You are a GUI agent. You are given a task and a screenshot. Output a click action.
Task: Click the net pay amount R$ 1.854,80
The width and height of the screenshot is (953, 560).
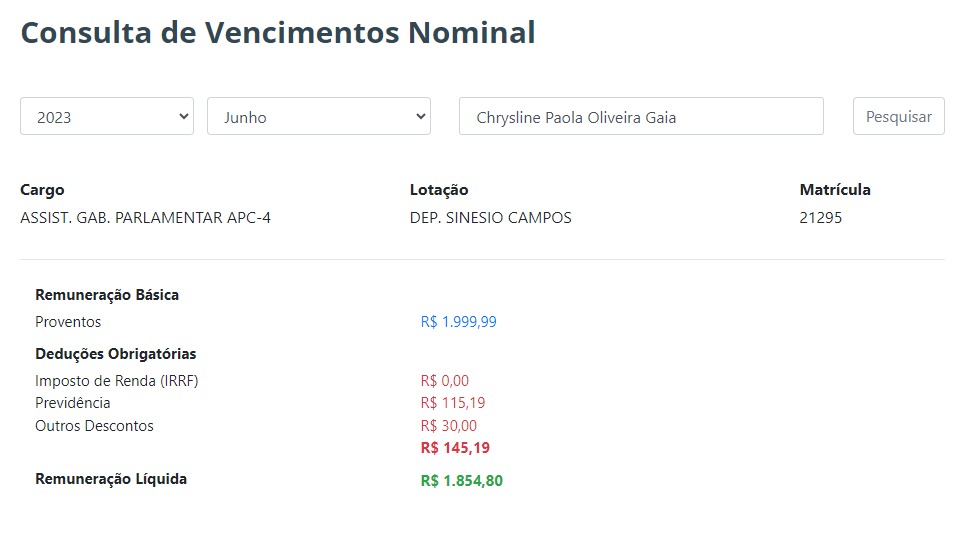[461, 481]
